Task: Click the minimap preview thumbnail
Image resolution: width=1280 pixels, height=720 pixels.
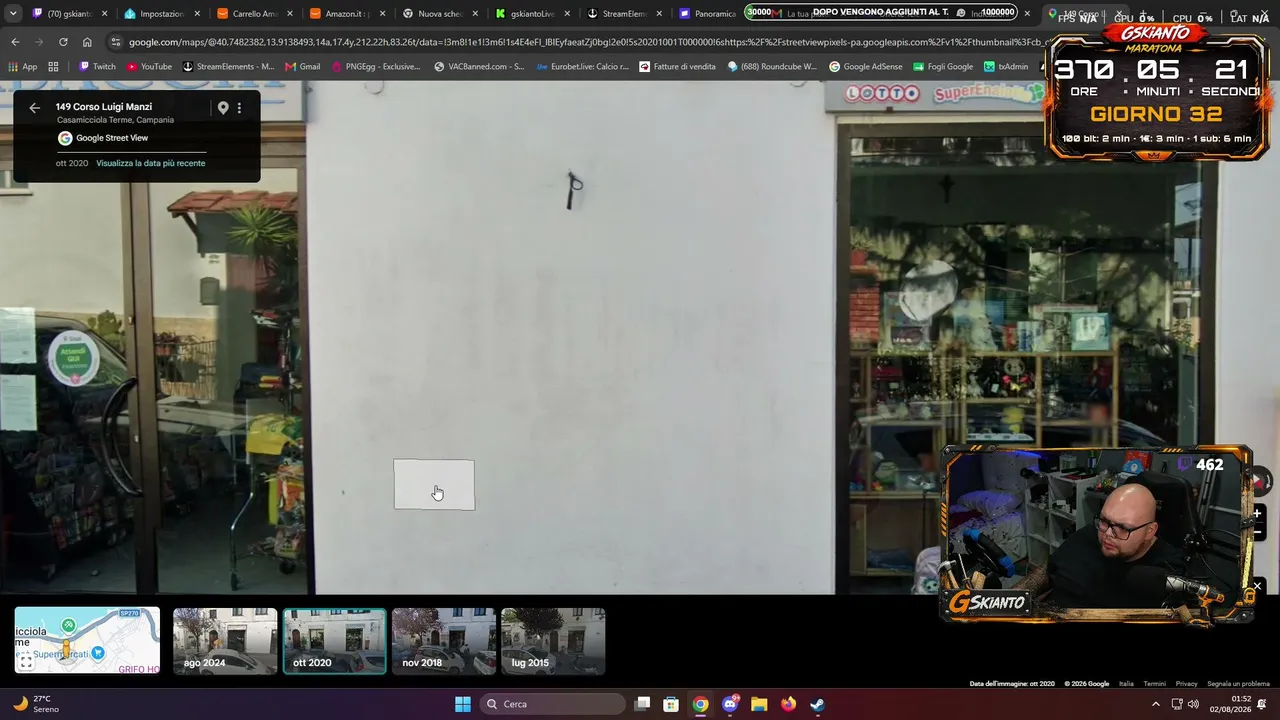Action: [87, 641]
